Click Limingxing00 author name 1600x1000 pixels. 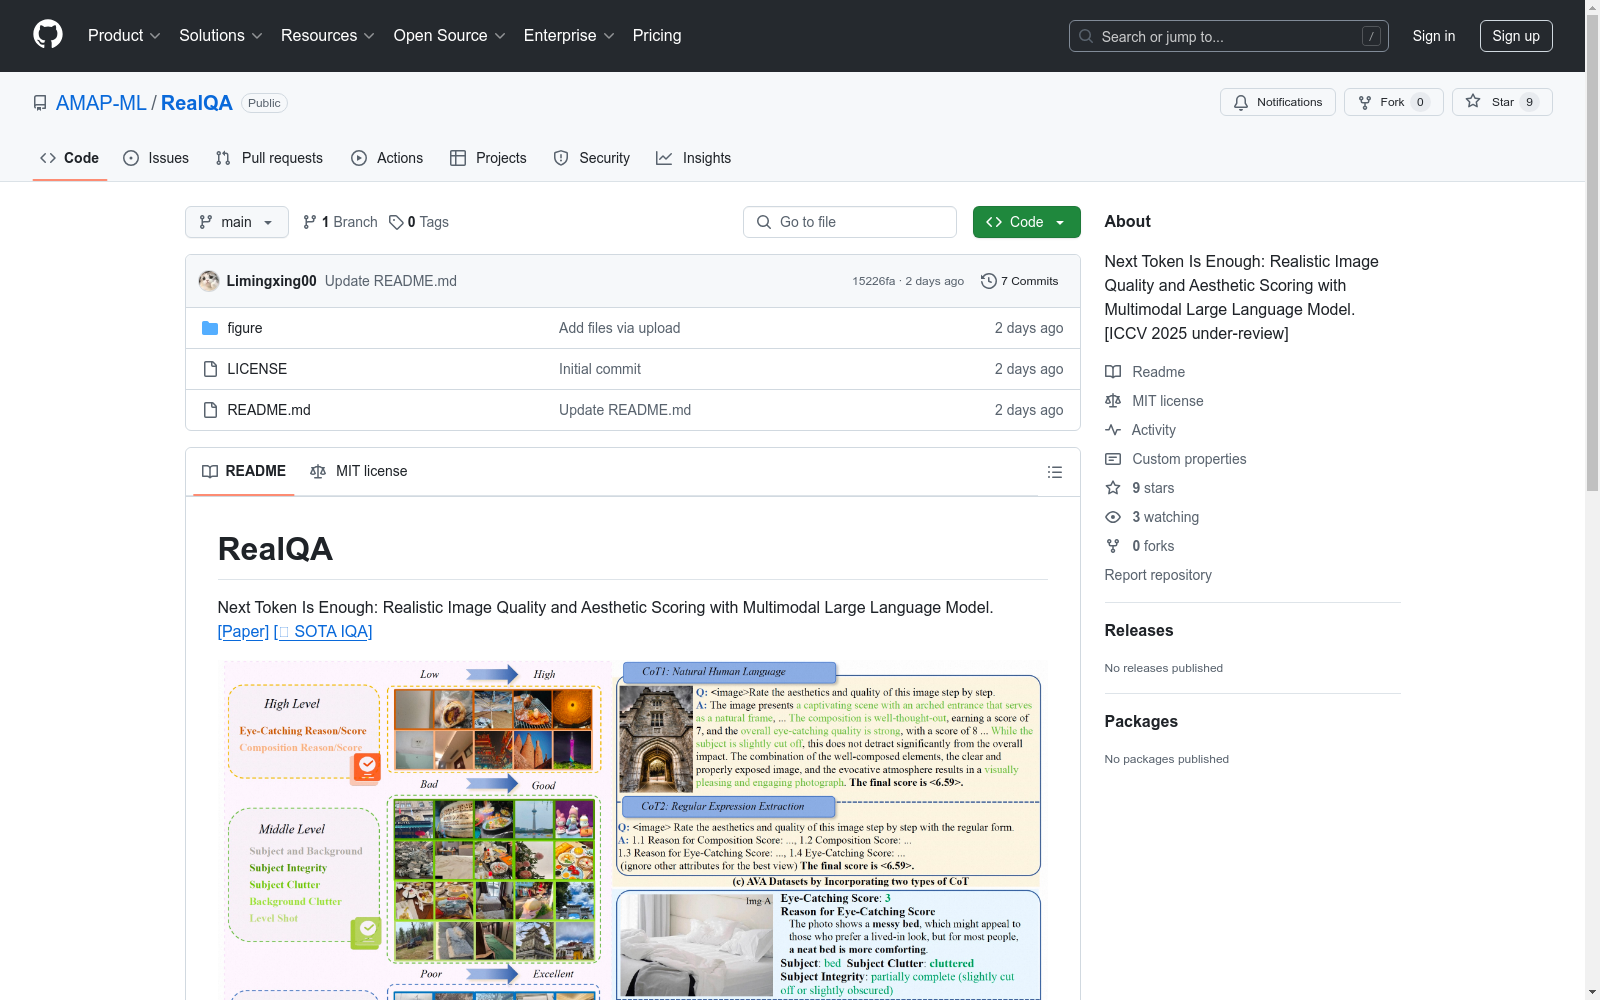(272, 281)
